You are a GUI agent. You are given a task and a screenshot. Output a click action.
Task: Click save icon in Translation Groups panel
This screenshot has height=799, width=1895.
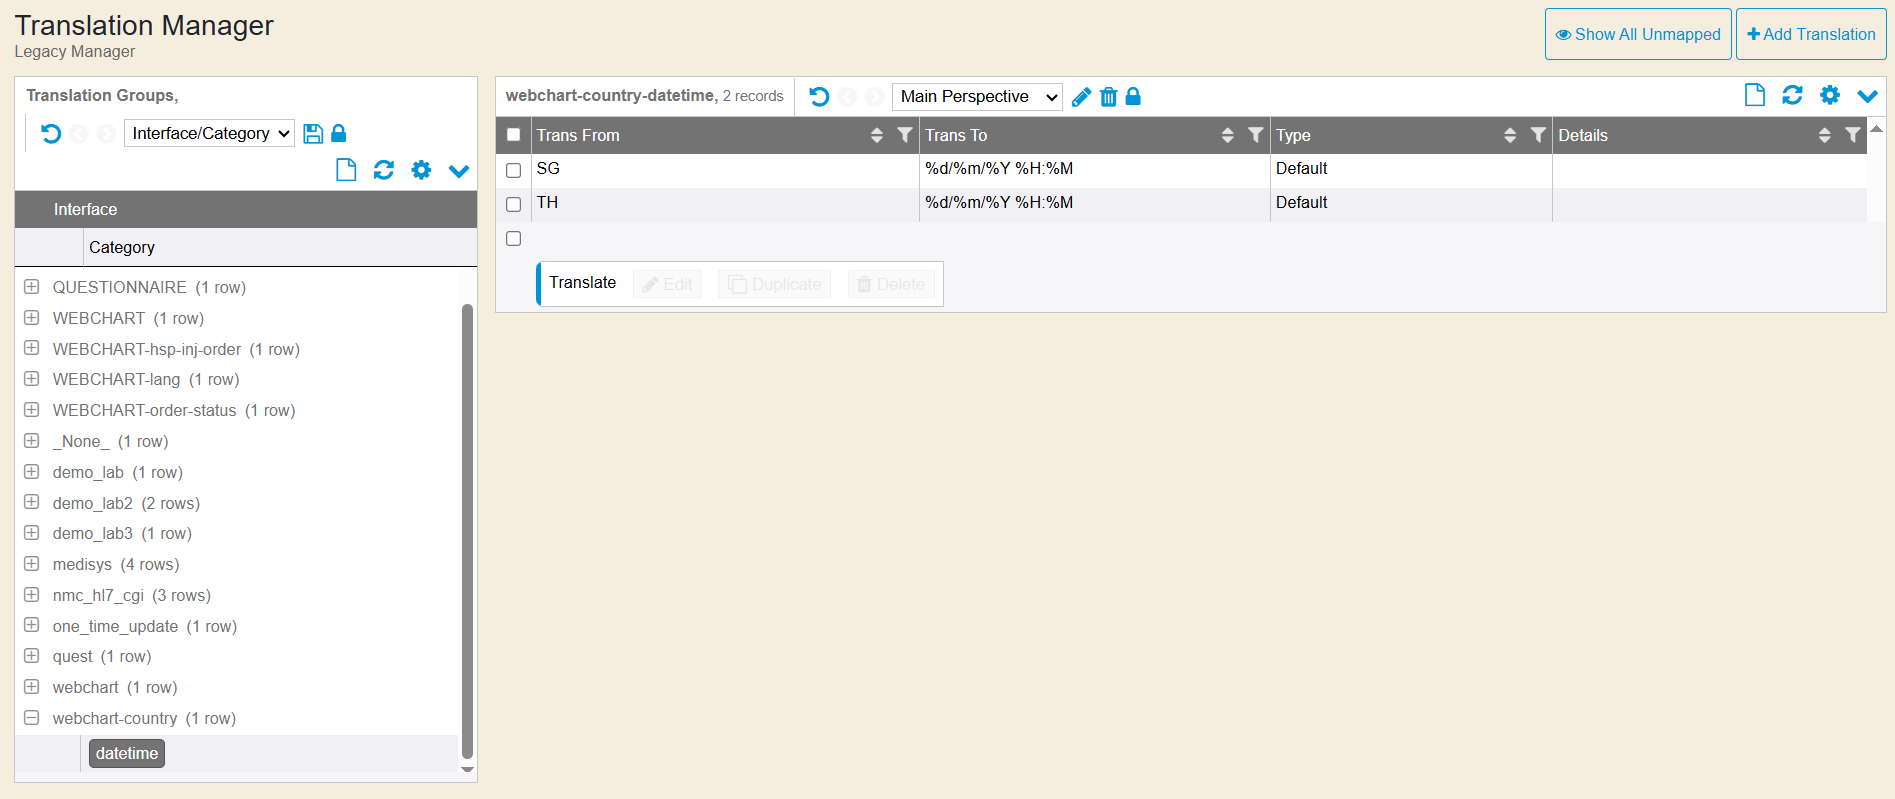tap(313, 134)
